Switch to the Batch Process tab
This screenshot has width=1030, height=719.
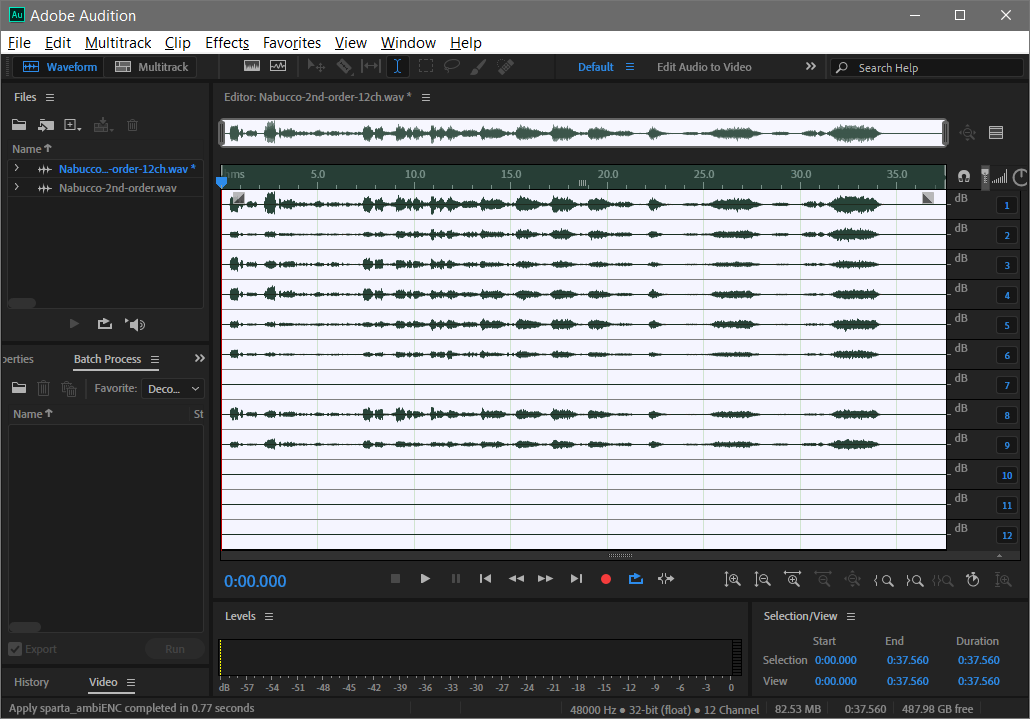click(107, 359)
